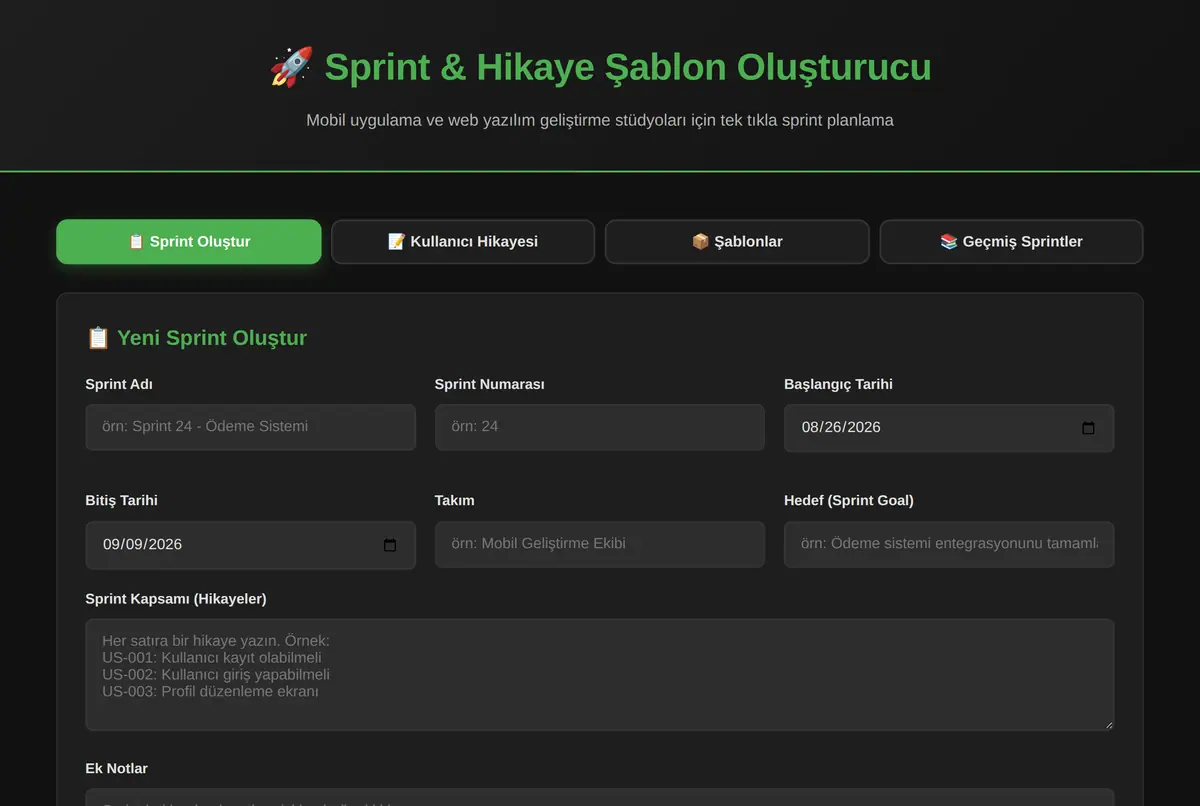The height and width of the screenshot is (806, 1200).
Task: Click the Sprint Adı input field
Action: click(x=251, y=427)
